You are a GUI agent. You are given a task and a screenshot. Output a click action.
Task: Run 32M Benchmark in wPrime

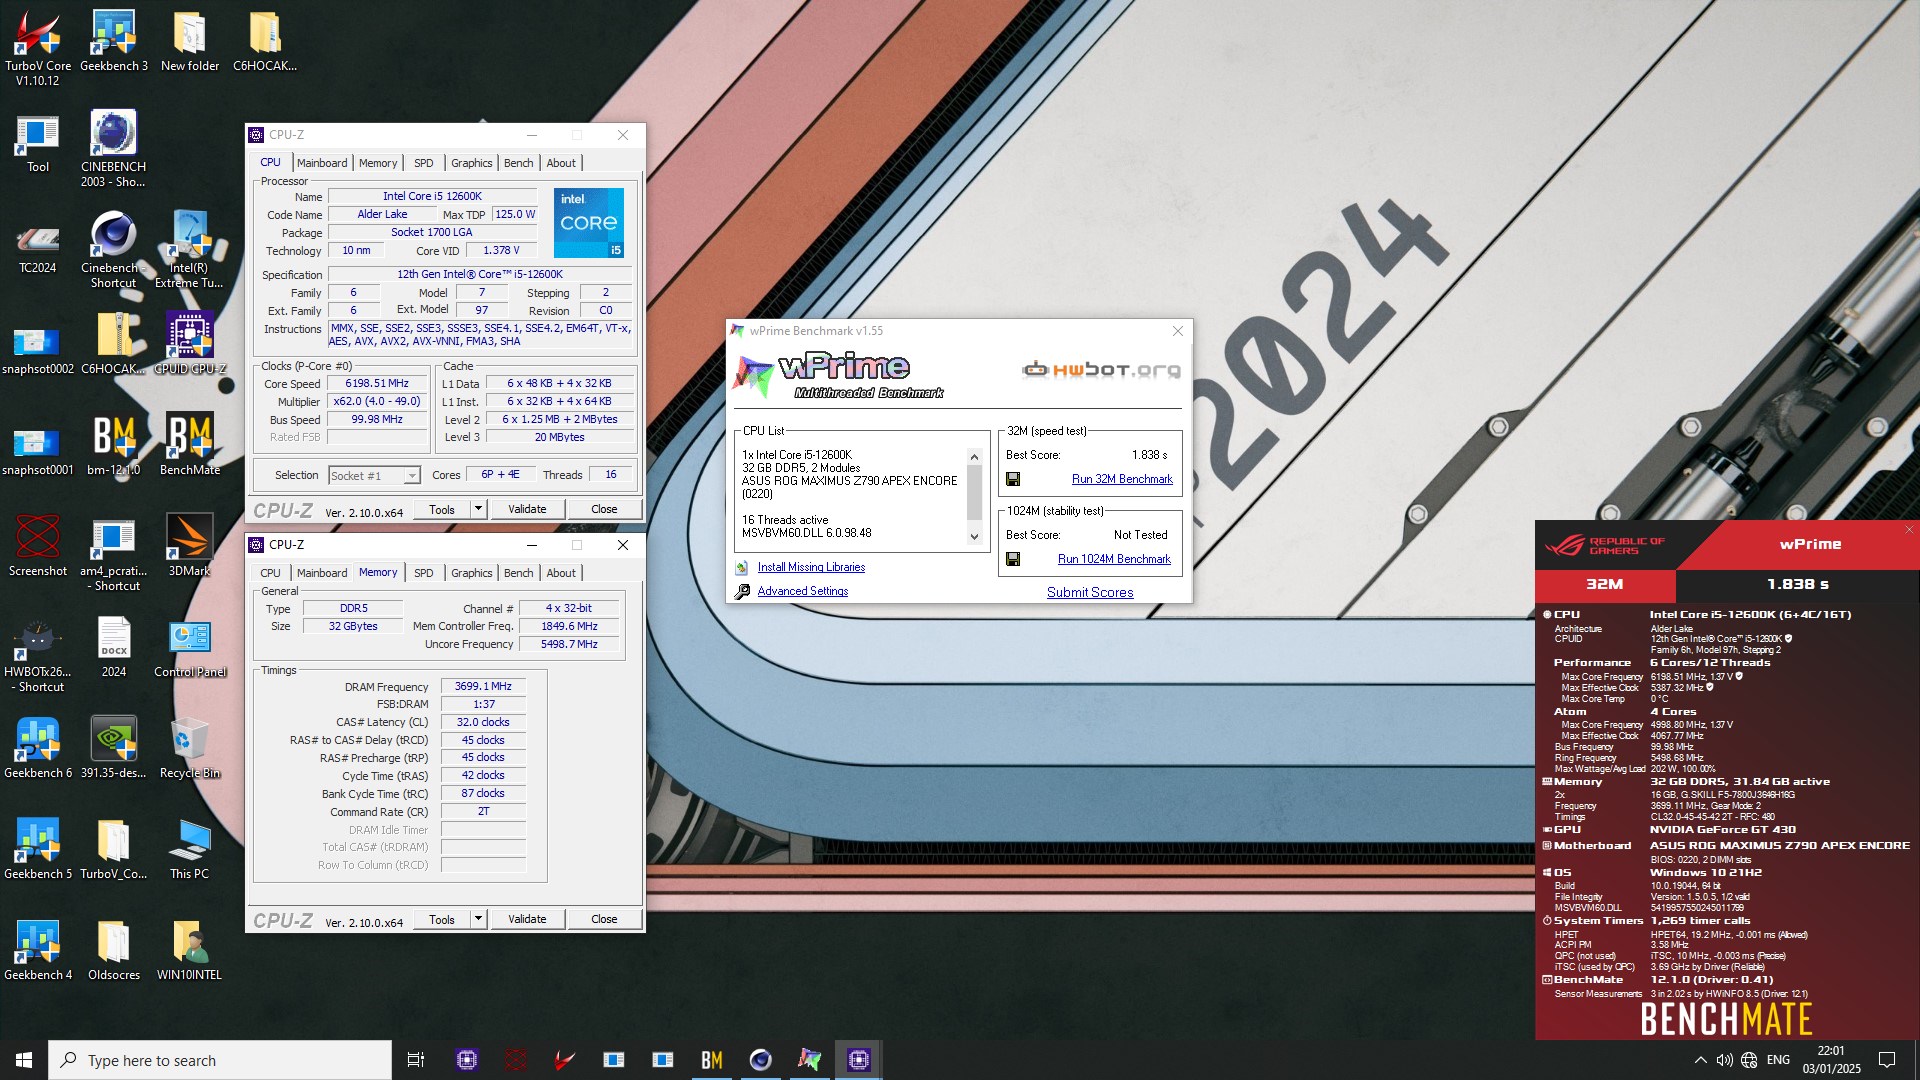coord(1122,479)
